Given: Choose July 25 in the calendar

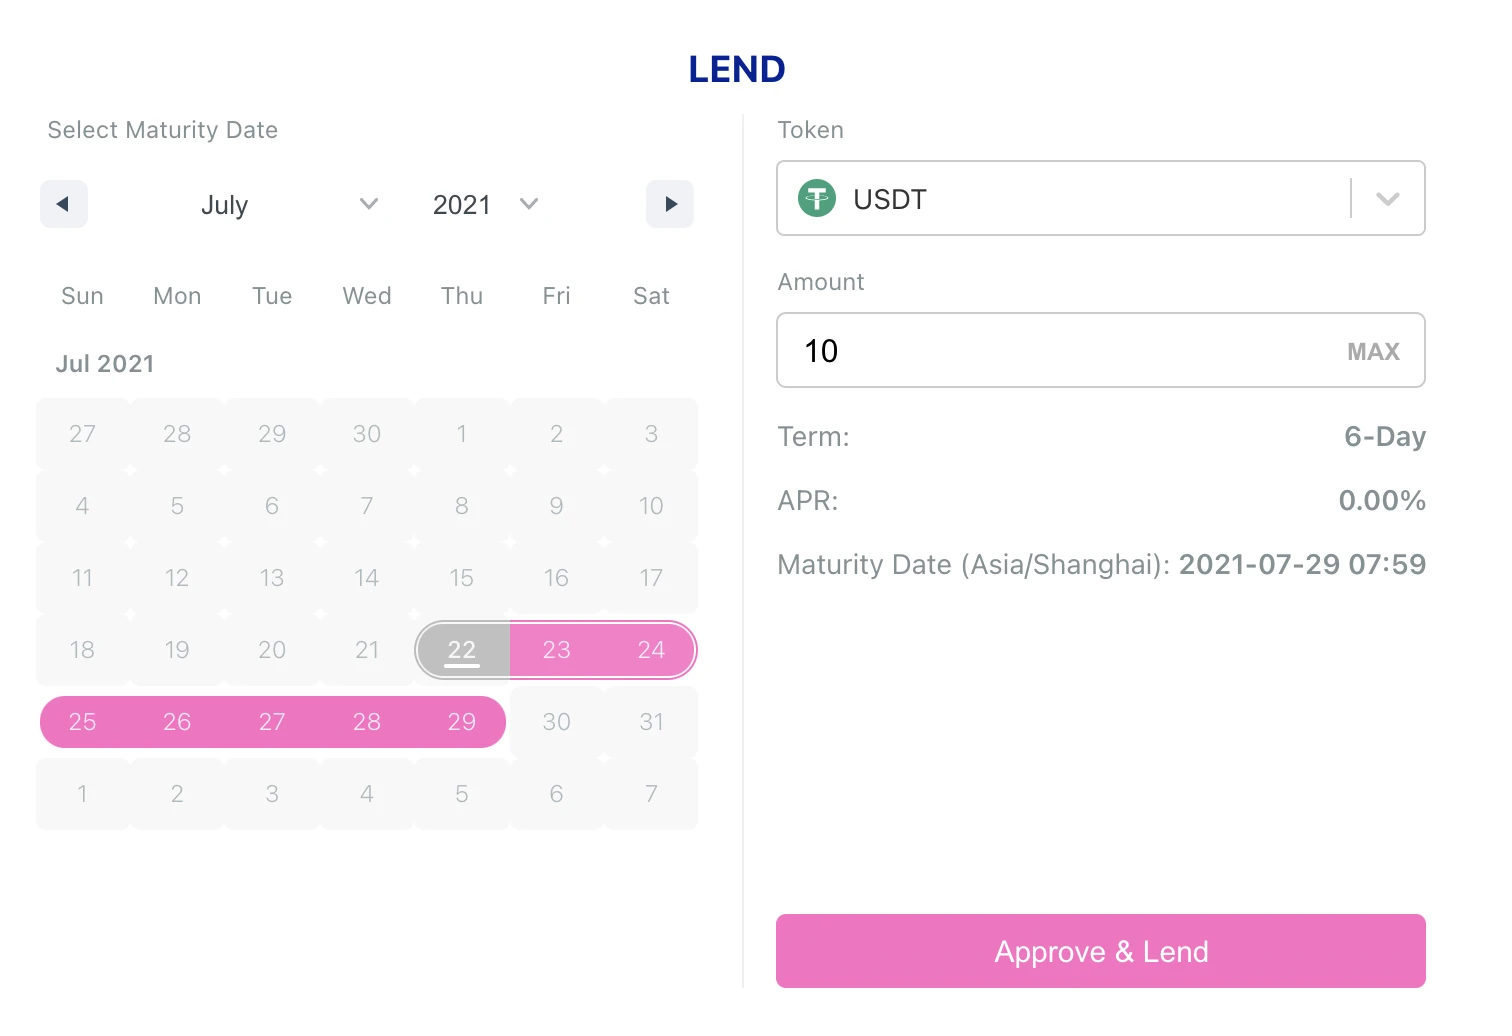Looking at the screenshot, I should pyautogui.click(x=82, y=722).
